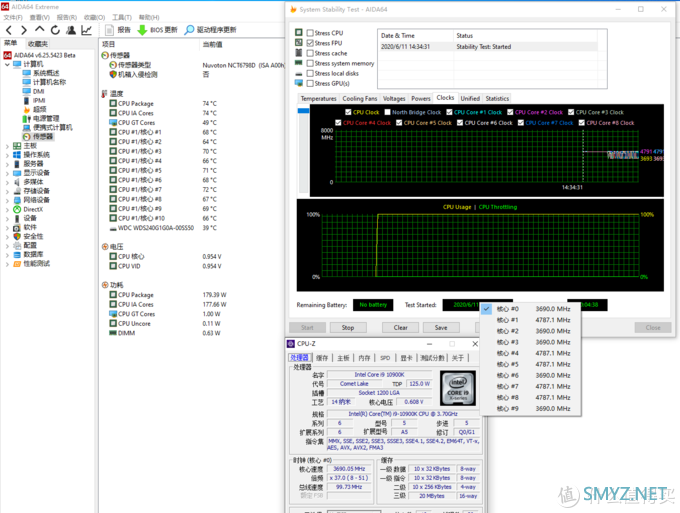Expand the 网络设备 tree node
This screenshot has width=680, height=513.
[7, 201]
